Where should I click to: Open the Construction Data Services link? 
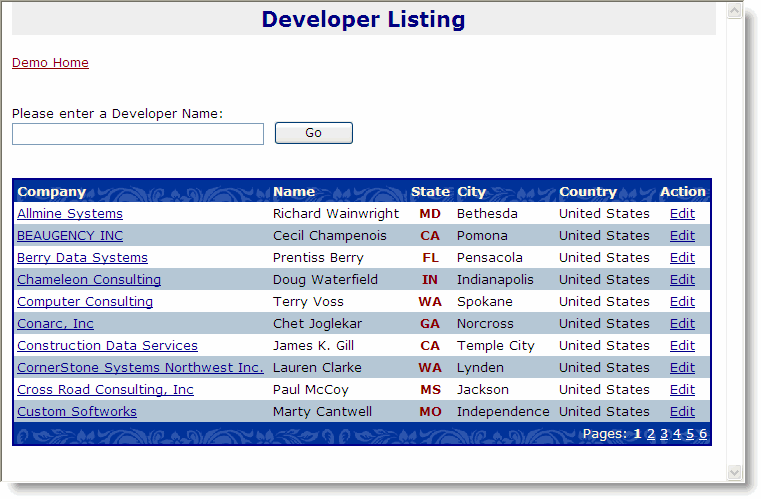pos(107,346)
